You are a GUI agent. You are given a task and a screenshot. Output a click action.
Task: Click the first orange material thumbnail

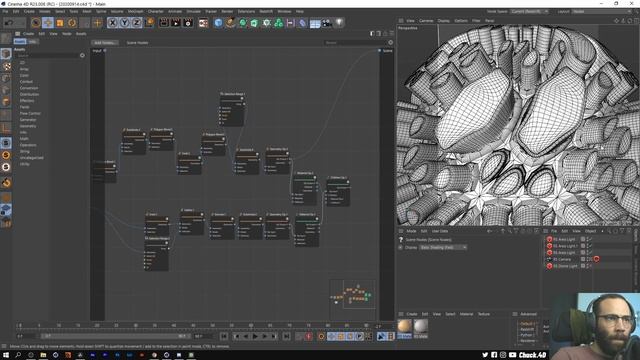tap(404, 327)
